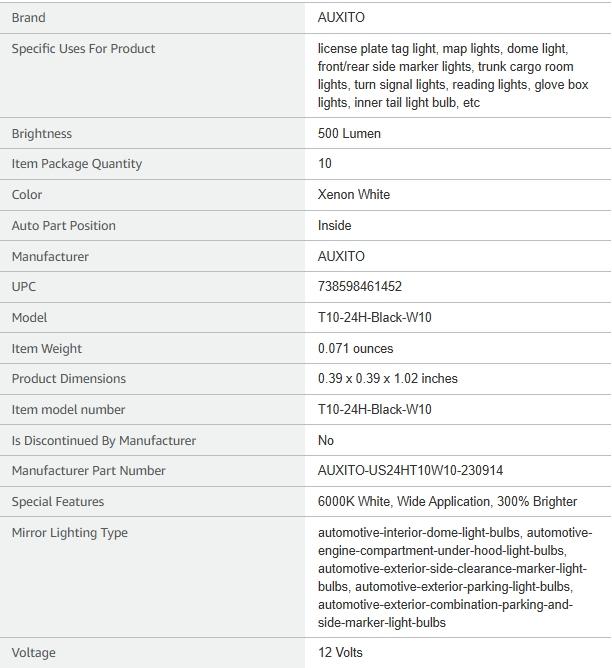
Task: Click the UPC number 738598461452
Action: 360,286
